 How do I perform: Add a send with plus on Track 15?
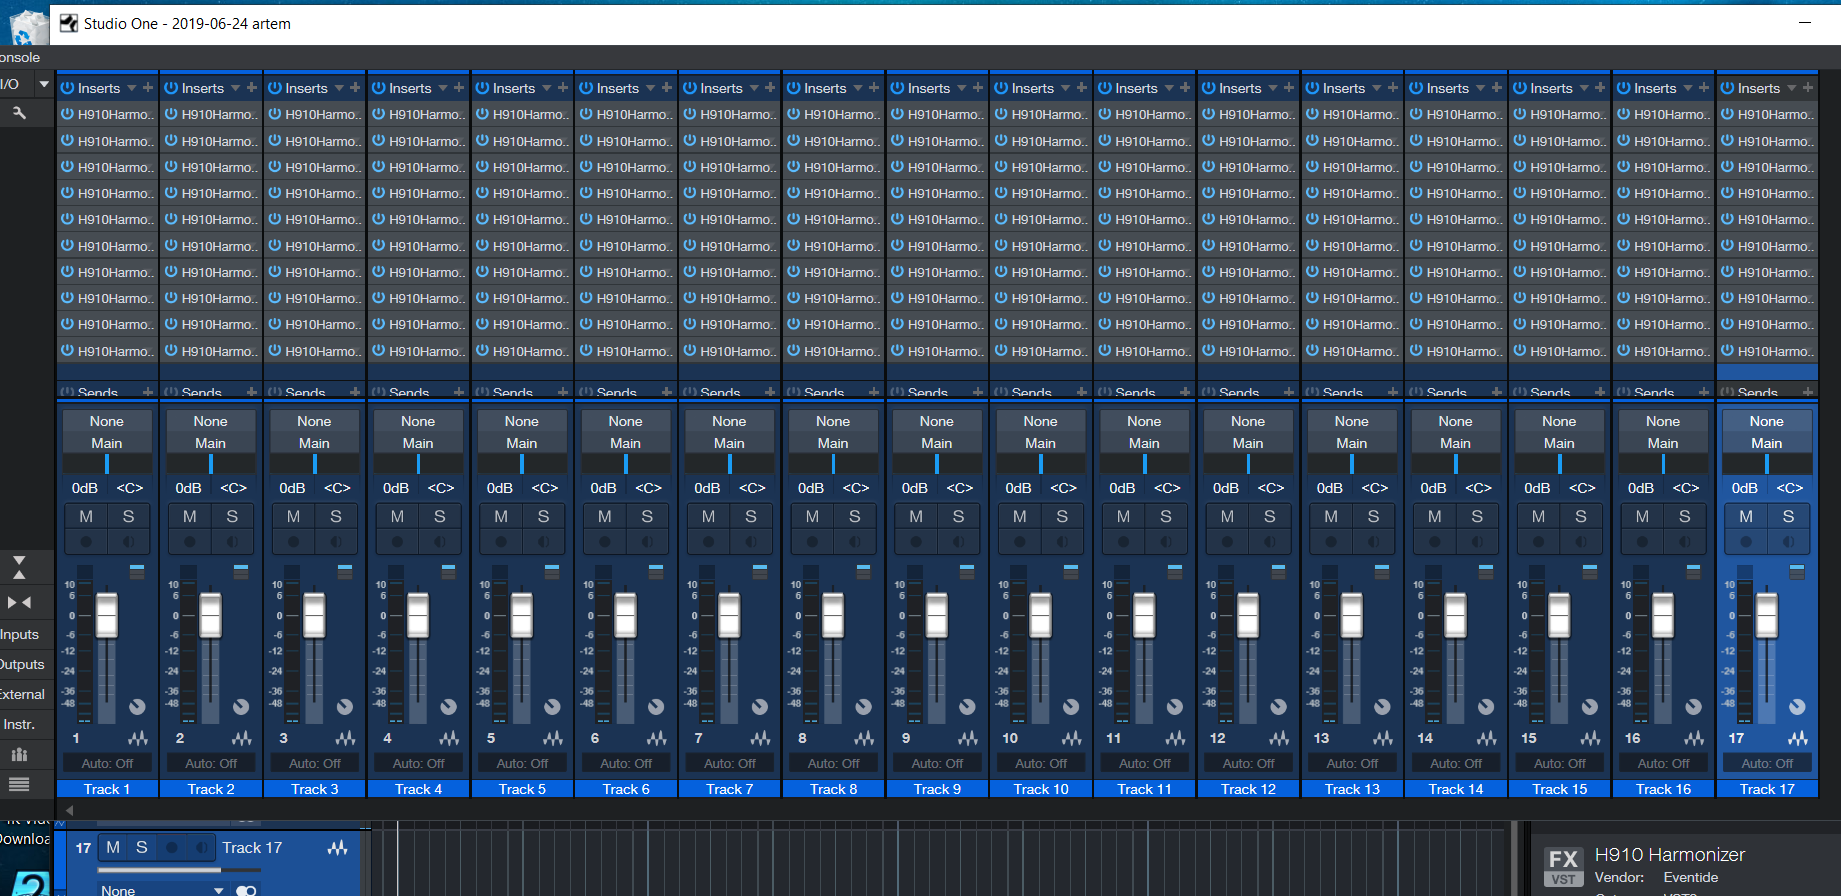pos(1600,392)
